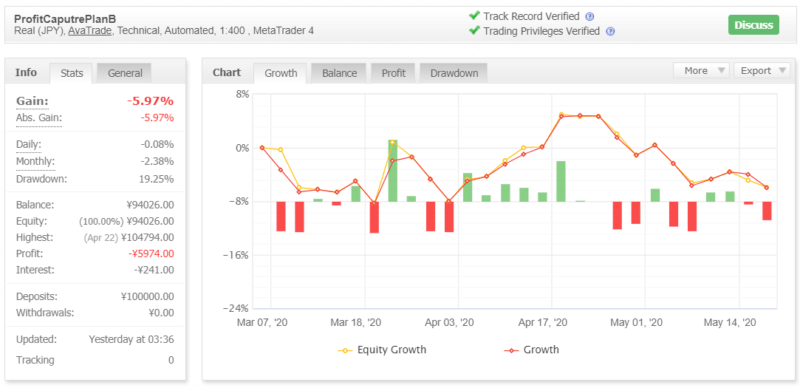This screenshot has height=388, width=800.
Task: Select the Growth chart tab
Action: click(281, 73)
